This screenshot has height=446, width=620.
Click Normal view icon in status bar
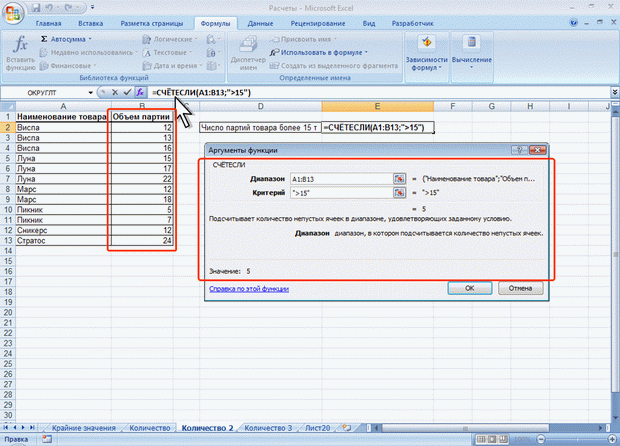pos(481,439)
